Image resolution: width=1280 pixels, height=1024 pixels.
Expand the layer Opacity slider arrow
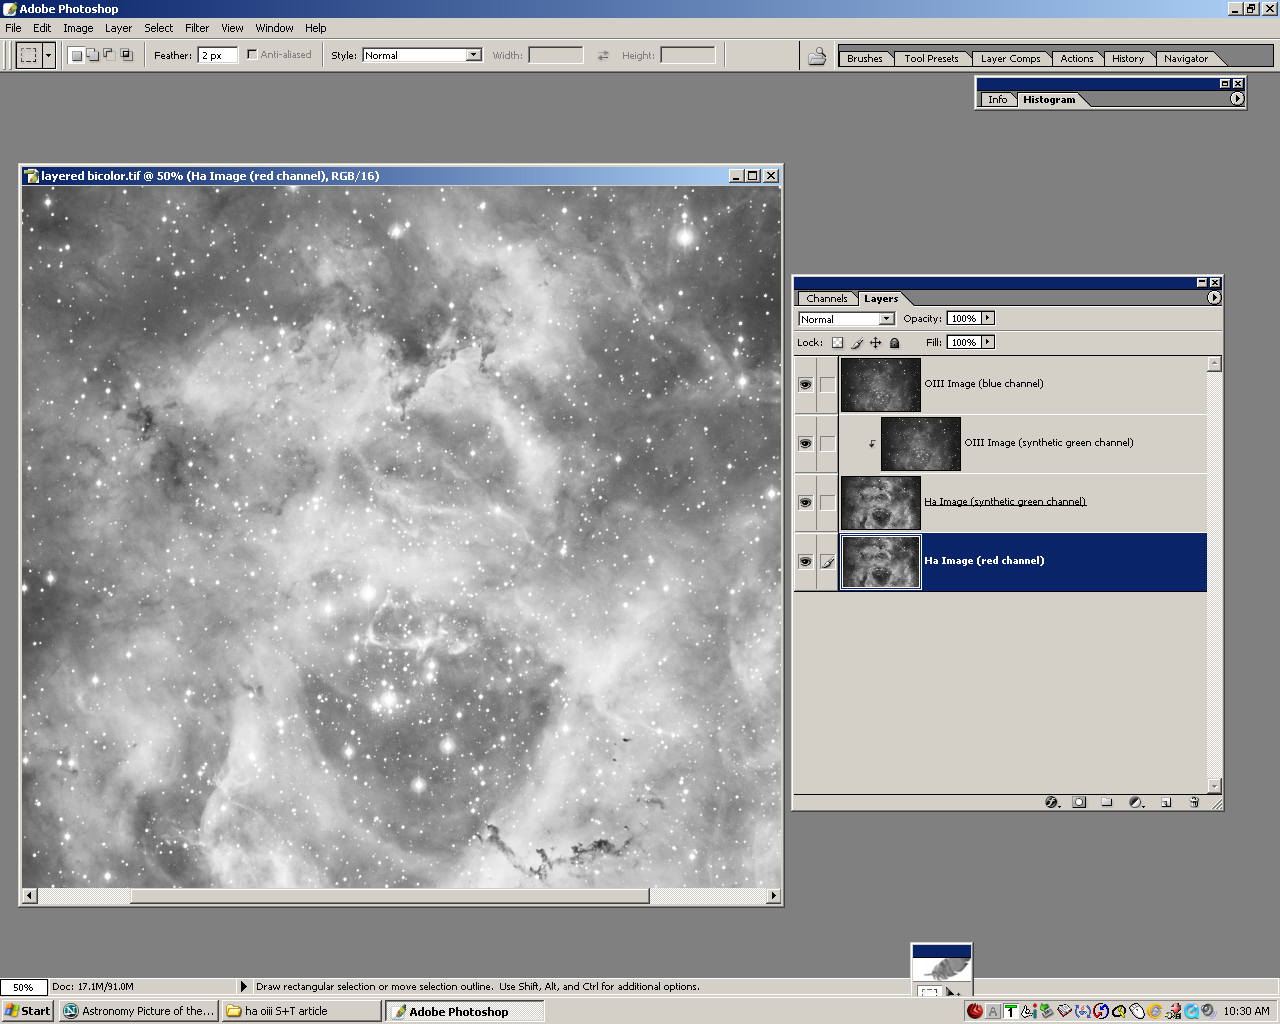(988, 319)
